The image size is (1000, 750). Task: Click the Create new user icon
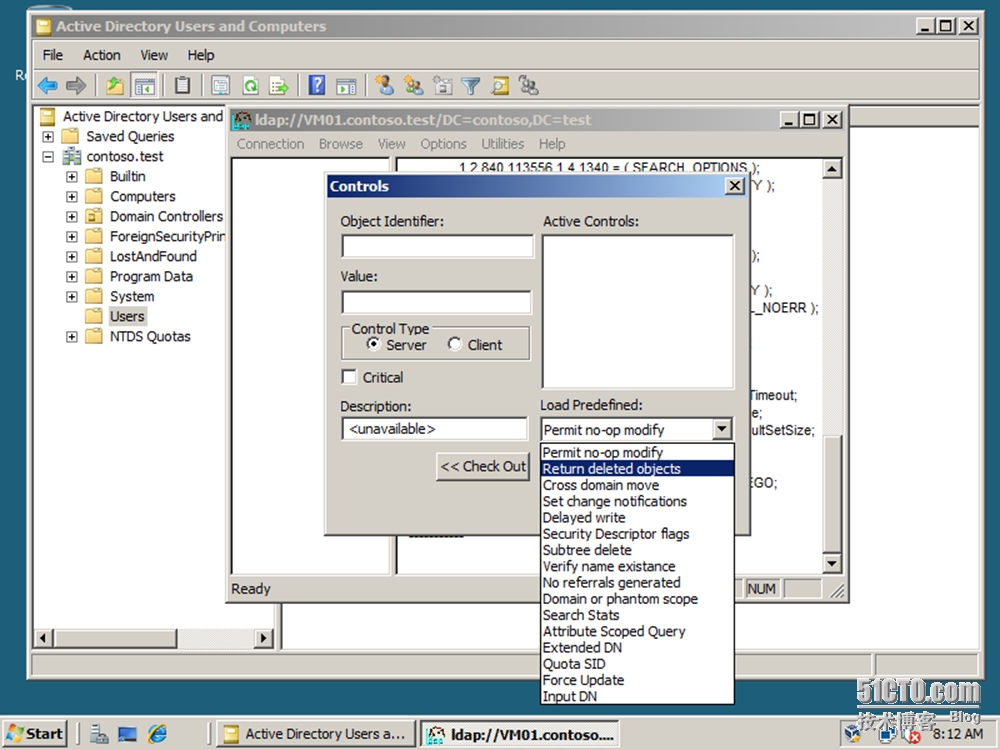pos(384,85)
